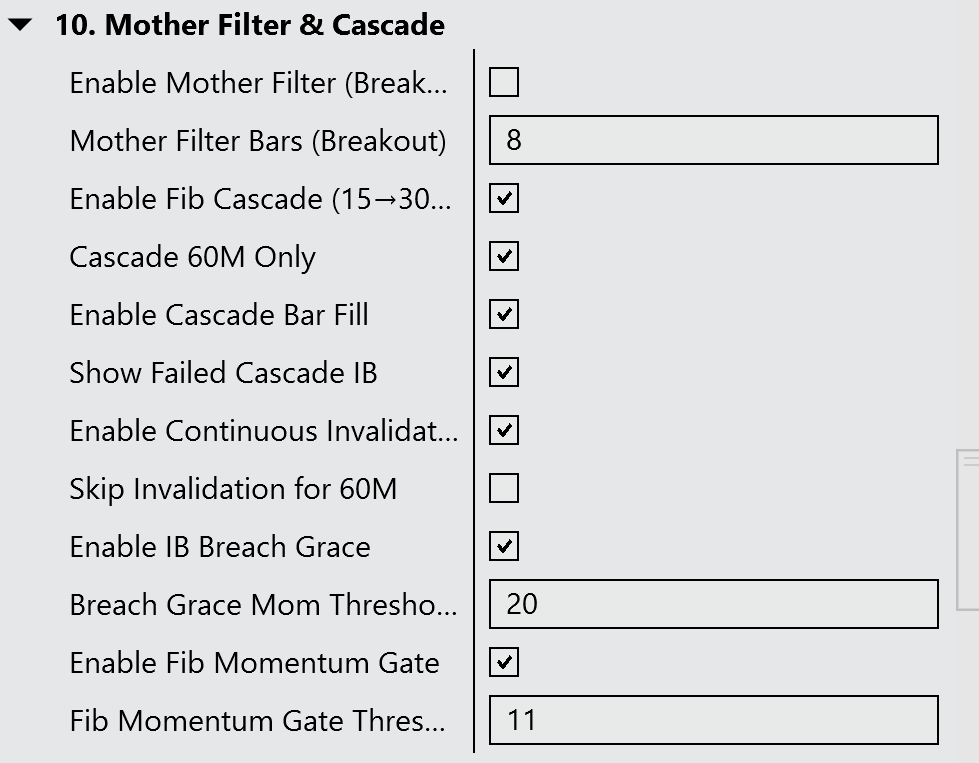Click the Show Failed Cascade IB label
Image resolution: width=979 pixels, height=763 pixels.
[x=223, y=373]
